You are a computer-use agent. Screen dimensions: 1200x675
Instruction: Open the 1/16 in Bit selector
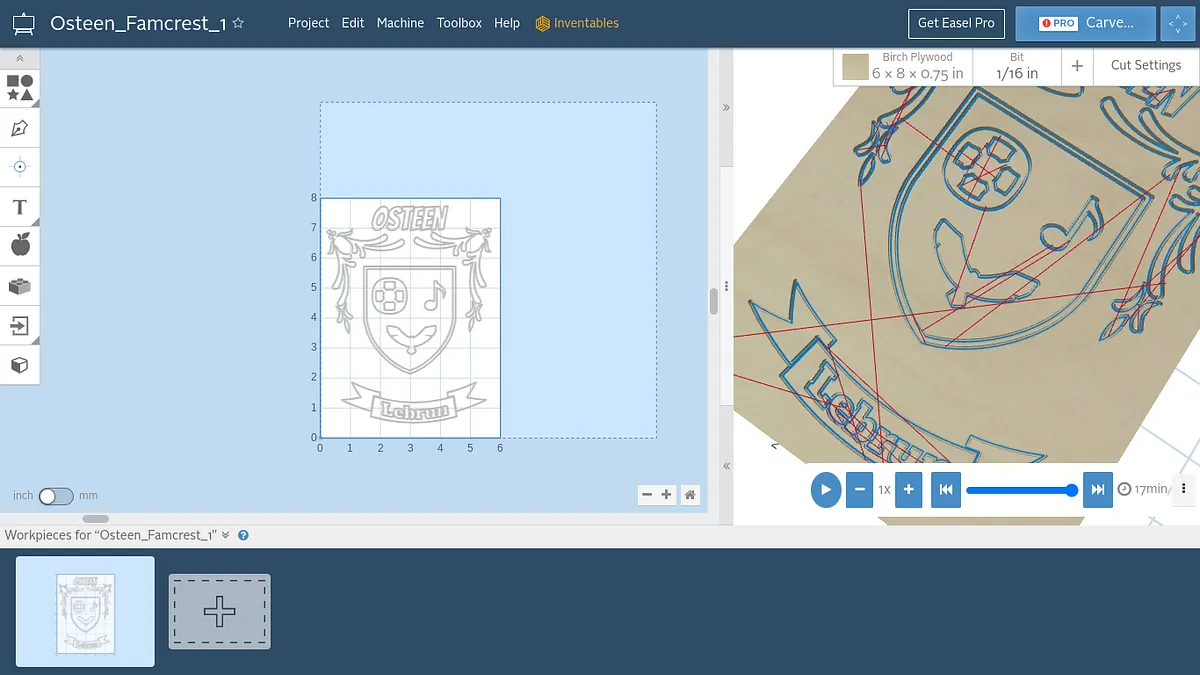coord(1017,66)
